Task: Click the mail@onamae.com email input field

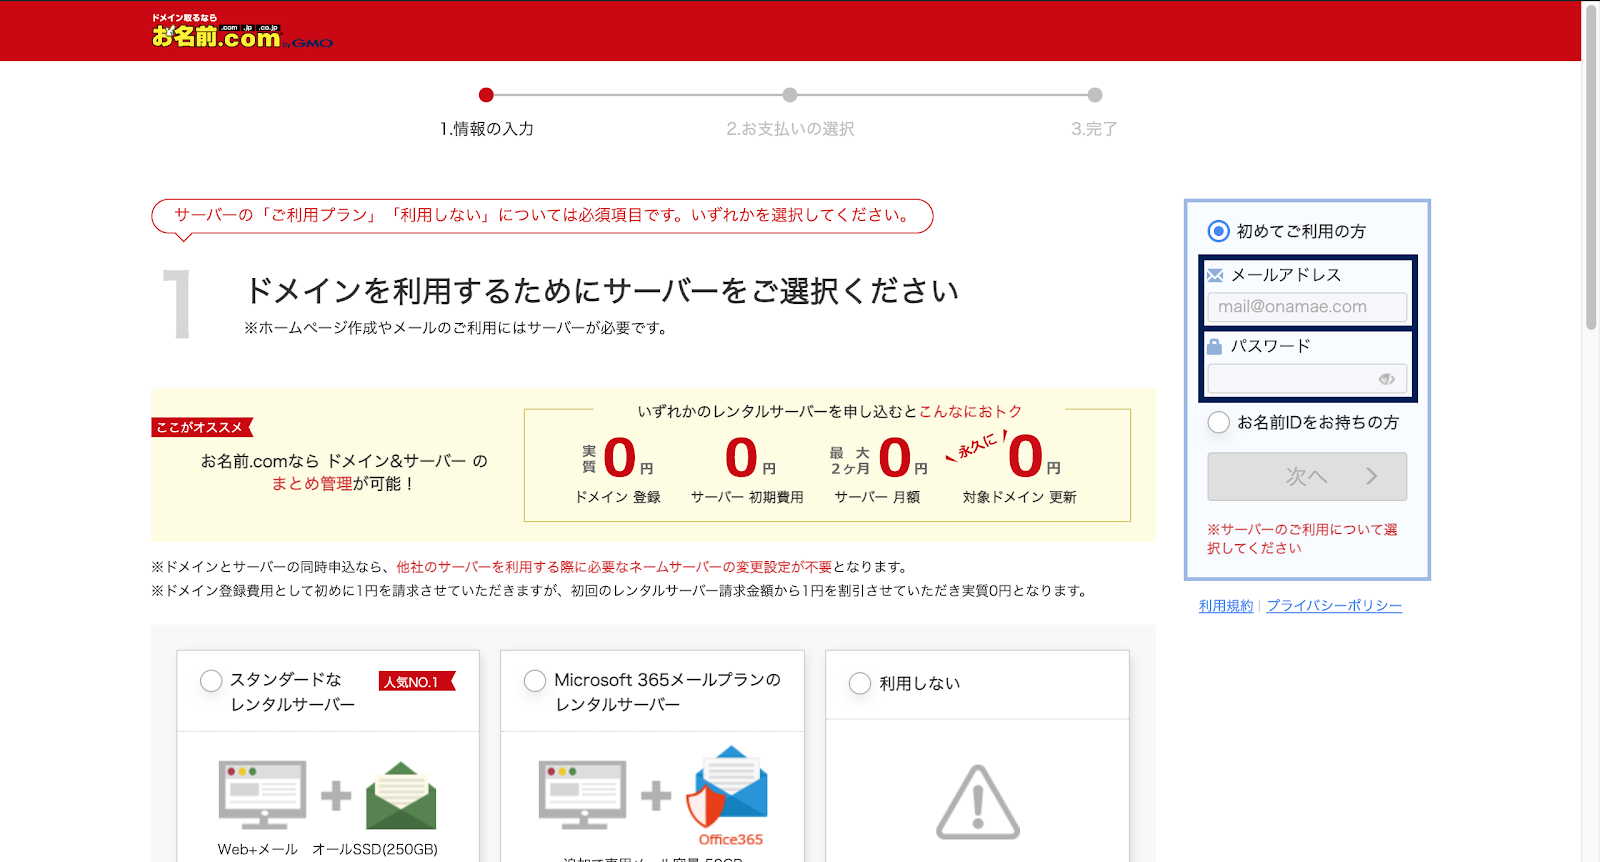Action: (x=1307, y=307)
